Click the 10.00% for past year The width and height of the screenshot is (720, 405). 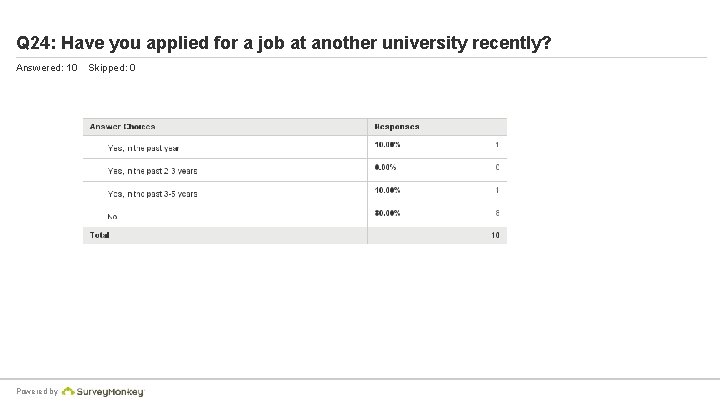(388, 145)
